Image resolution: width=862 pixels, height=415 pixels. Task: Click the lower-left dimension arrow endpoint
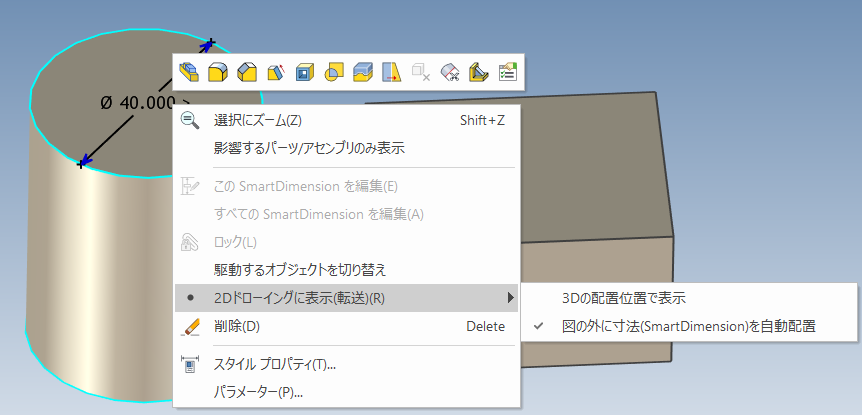coord(82,163)
